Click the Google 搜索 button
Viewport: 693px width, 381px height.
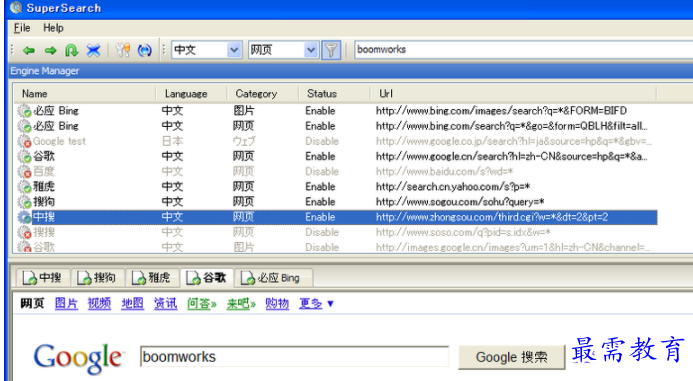click(511, 357)
